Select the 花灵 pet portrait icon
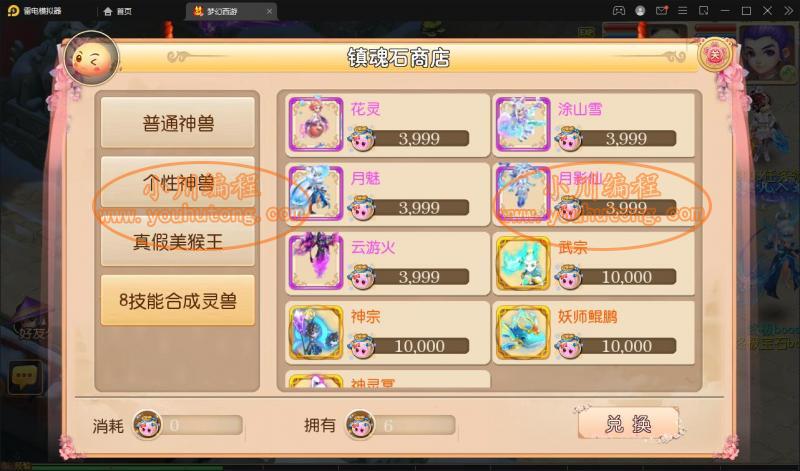800x471 pixels. pyautogui.click(x=316, y=124)
